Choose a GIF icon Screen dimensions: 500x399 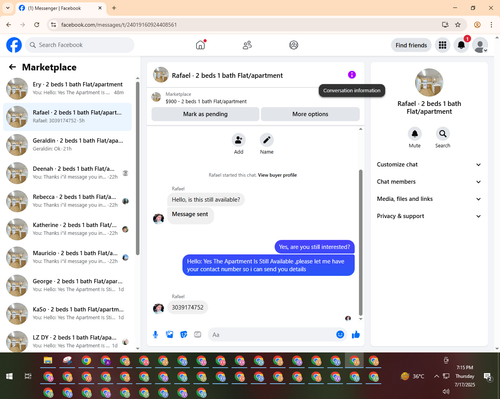198,334
